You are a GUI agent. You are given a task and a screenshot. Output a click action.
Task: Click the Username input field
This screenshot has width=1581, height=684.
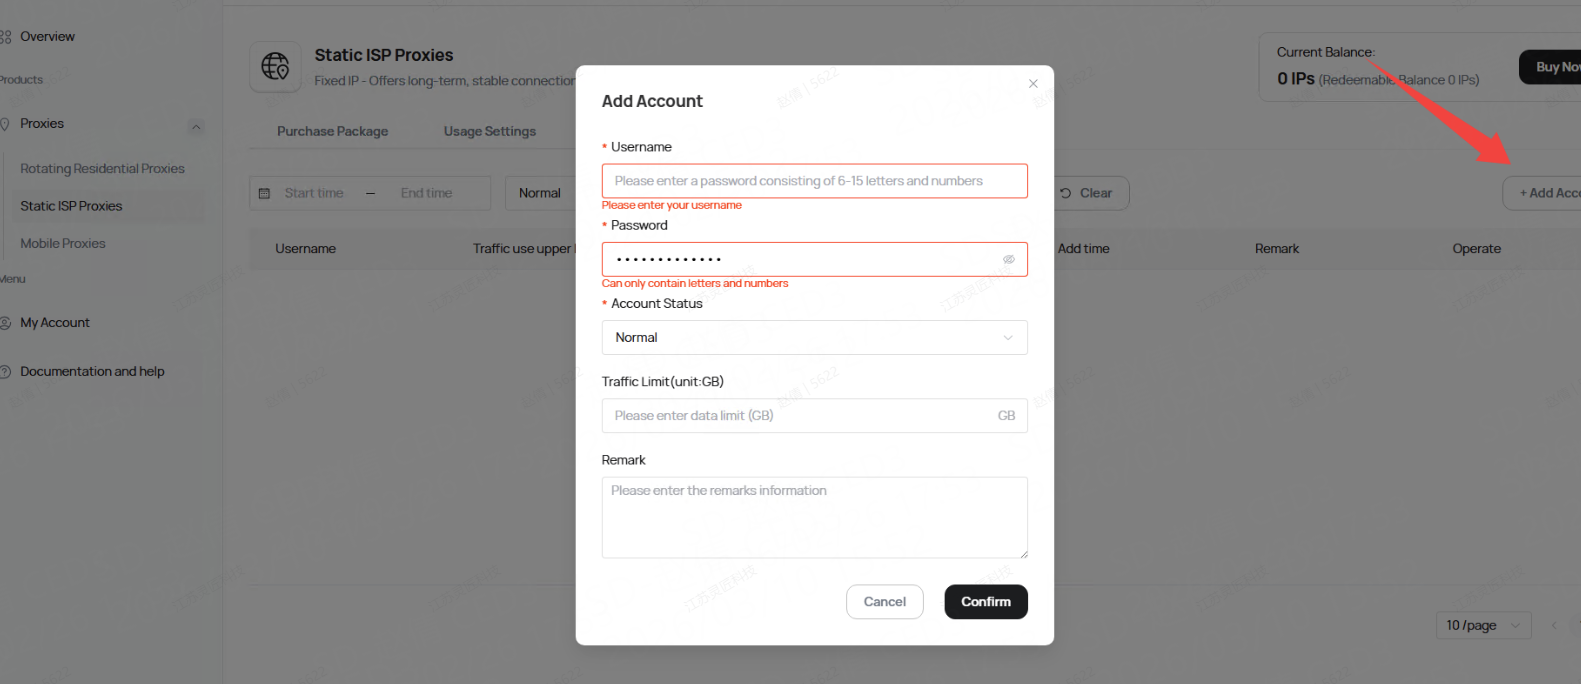[814, 181]
